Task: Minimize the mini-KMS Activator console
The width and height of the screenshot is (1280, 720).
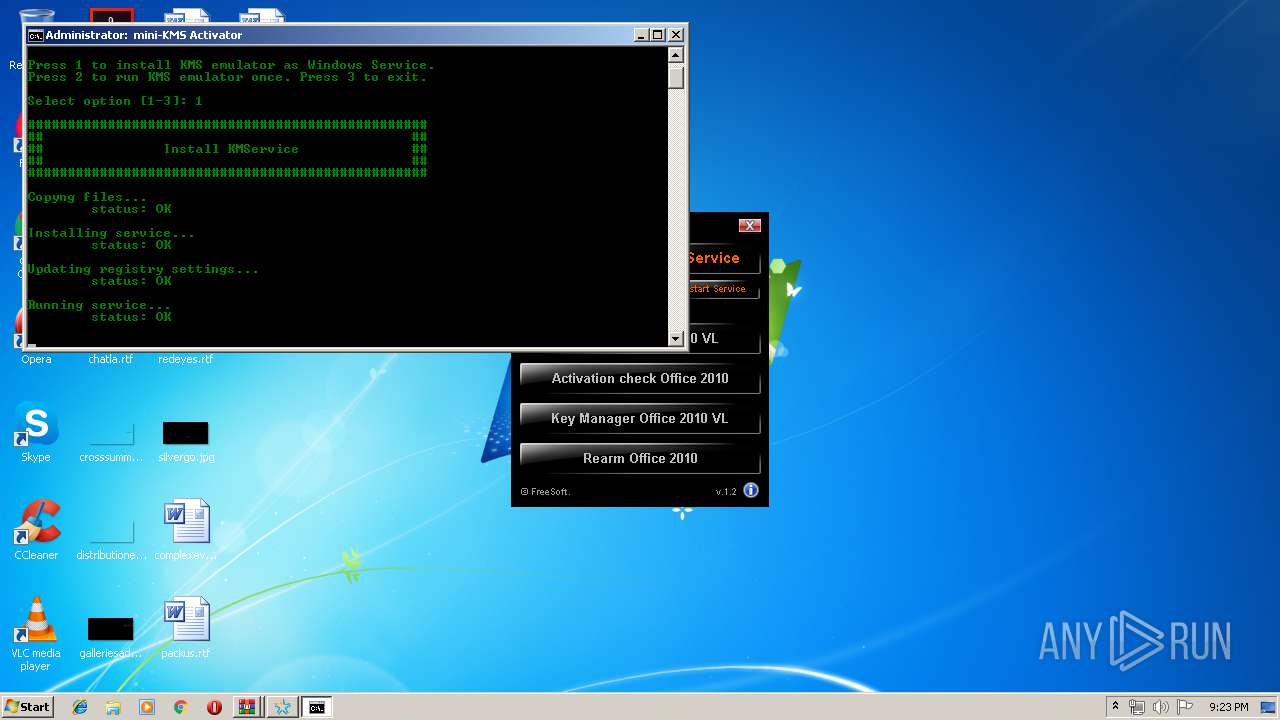Action: pos(641,35)
